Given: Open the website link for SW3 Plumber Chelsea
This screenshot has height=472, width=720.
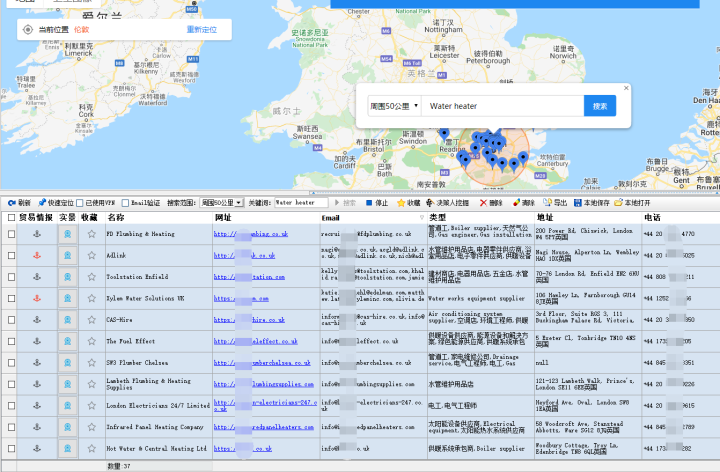Looking at the screenshot, I should click(262, 363).
